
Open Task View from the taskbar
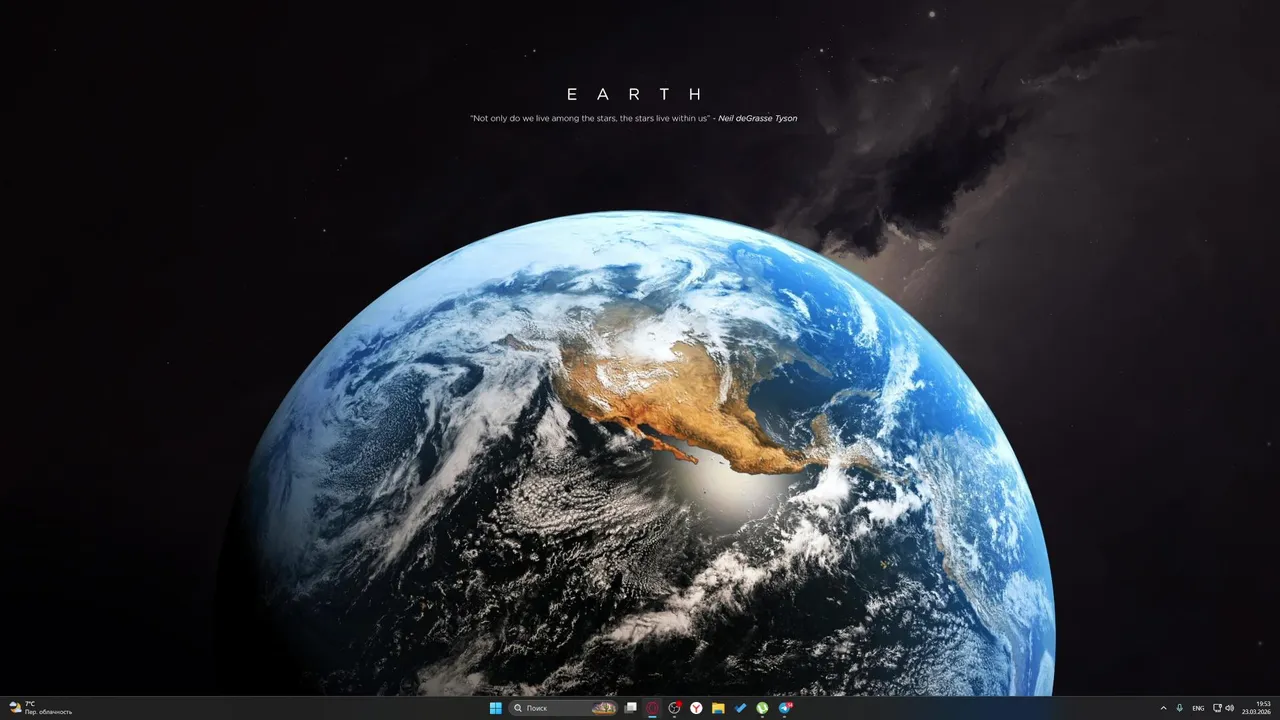[x=631, y=708]
